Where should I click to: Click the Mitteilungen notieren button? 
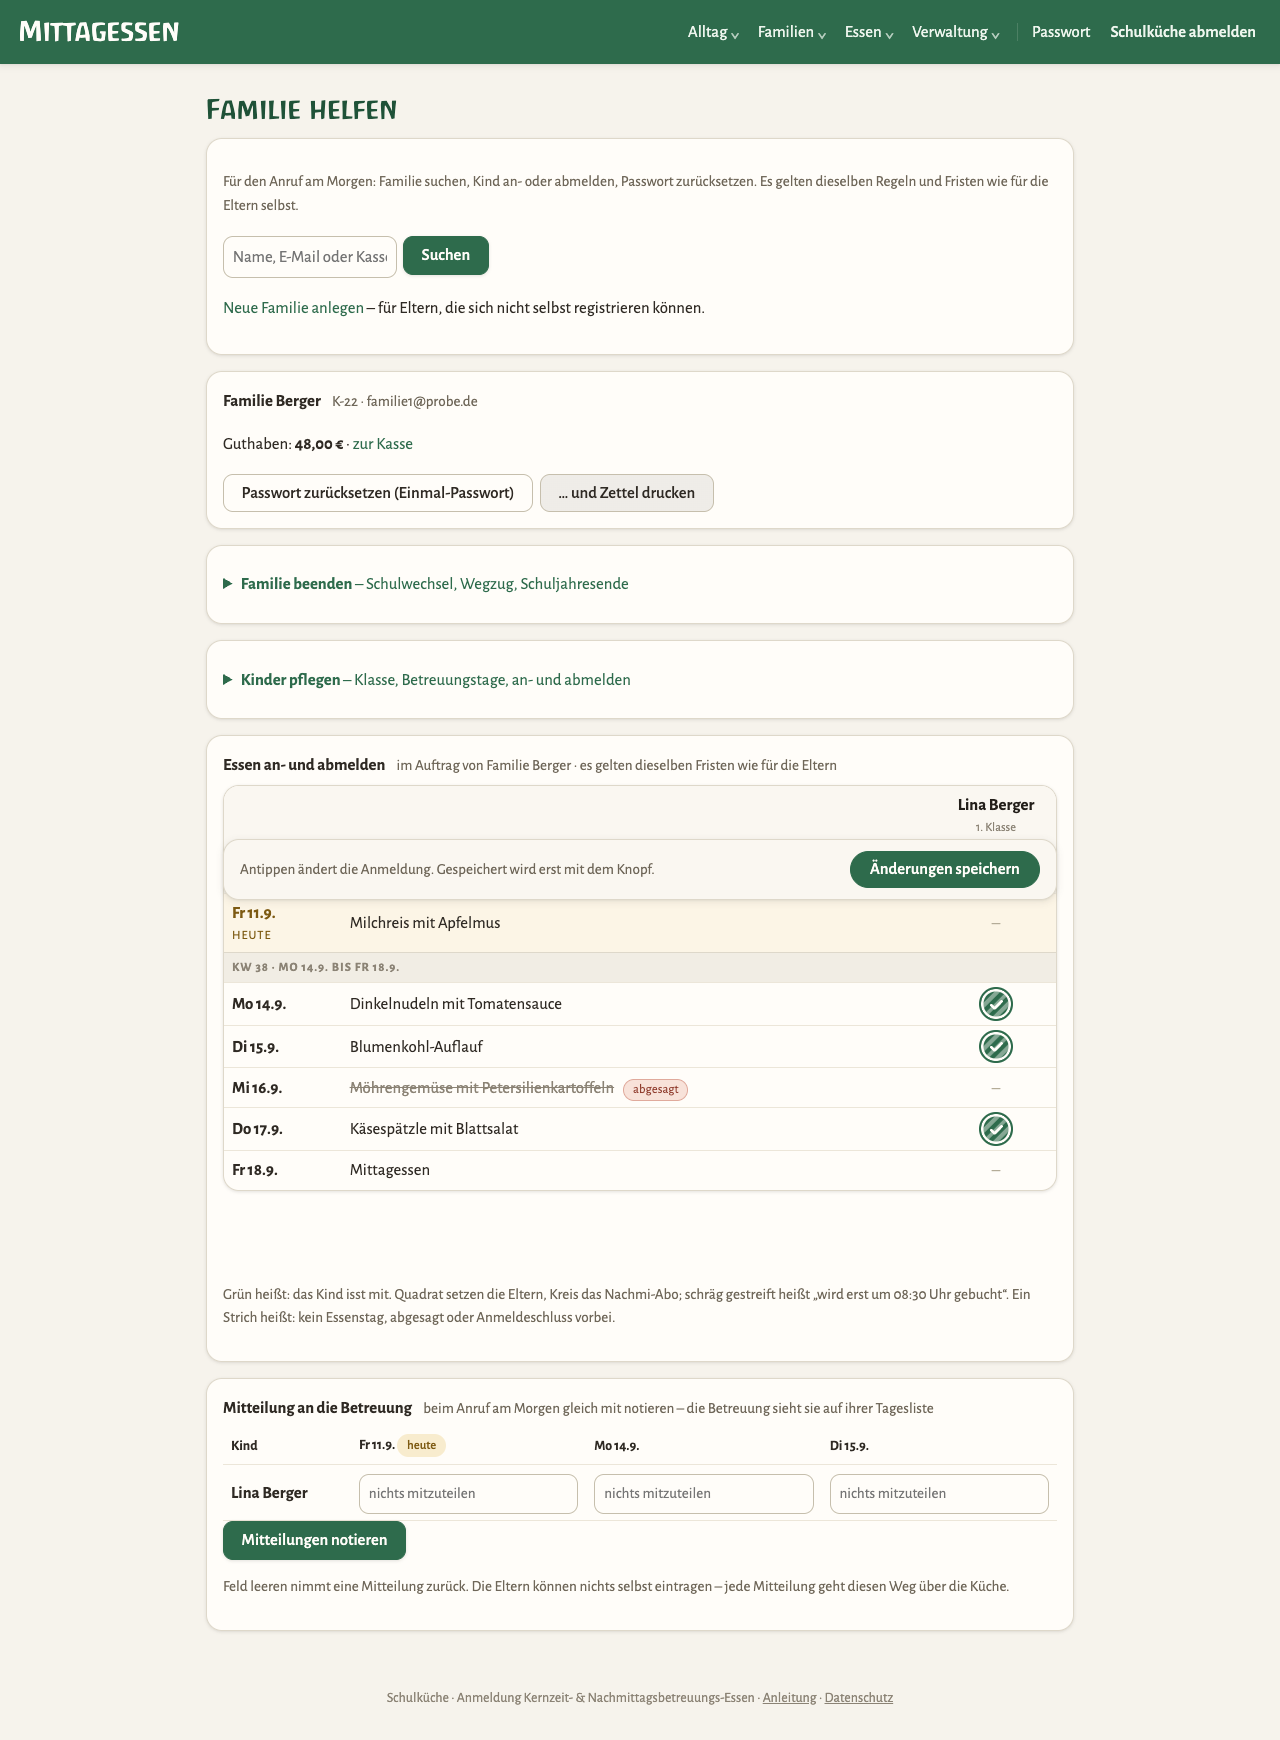pos(314,1540)
